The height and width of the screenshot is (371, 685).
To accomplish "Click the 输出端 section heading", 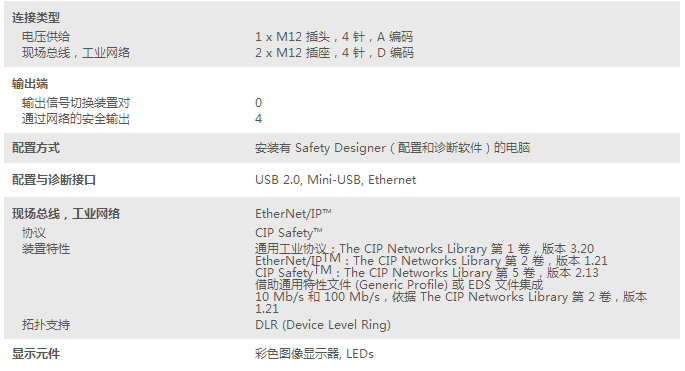I will [x=30, y=83].
